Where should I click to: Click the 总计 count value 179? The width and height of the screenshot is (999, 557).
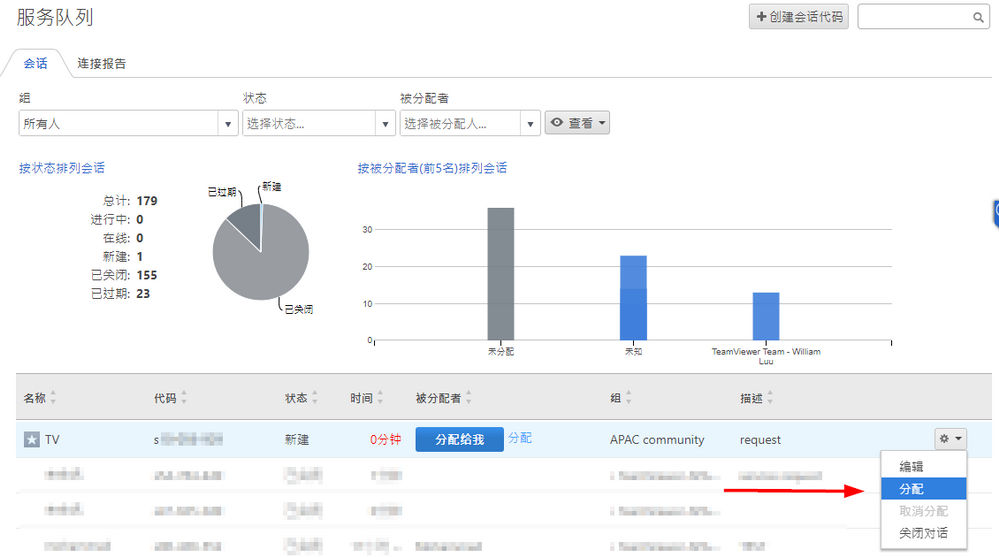tap(147, 201)
